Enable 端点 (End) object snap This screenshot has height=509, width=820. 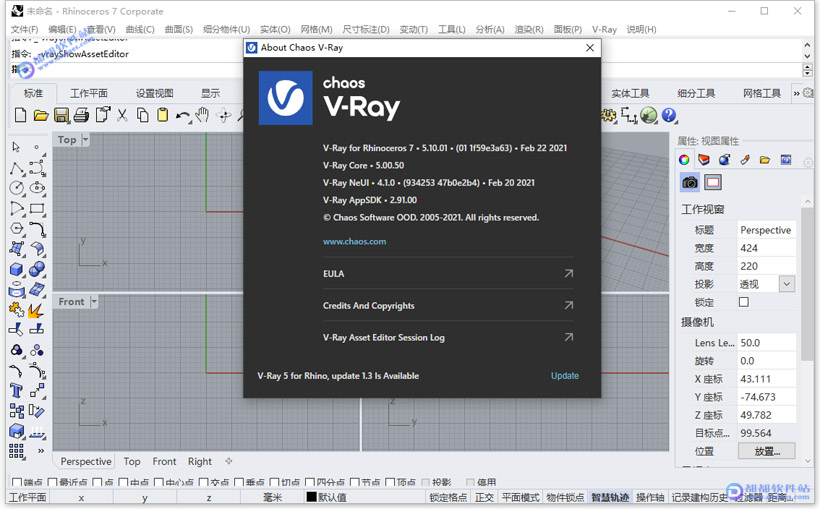pyautogui.click(x=17, y=482)
